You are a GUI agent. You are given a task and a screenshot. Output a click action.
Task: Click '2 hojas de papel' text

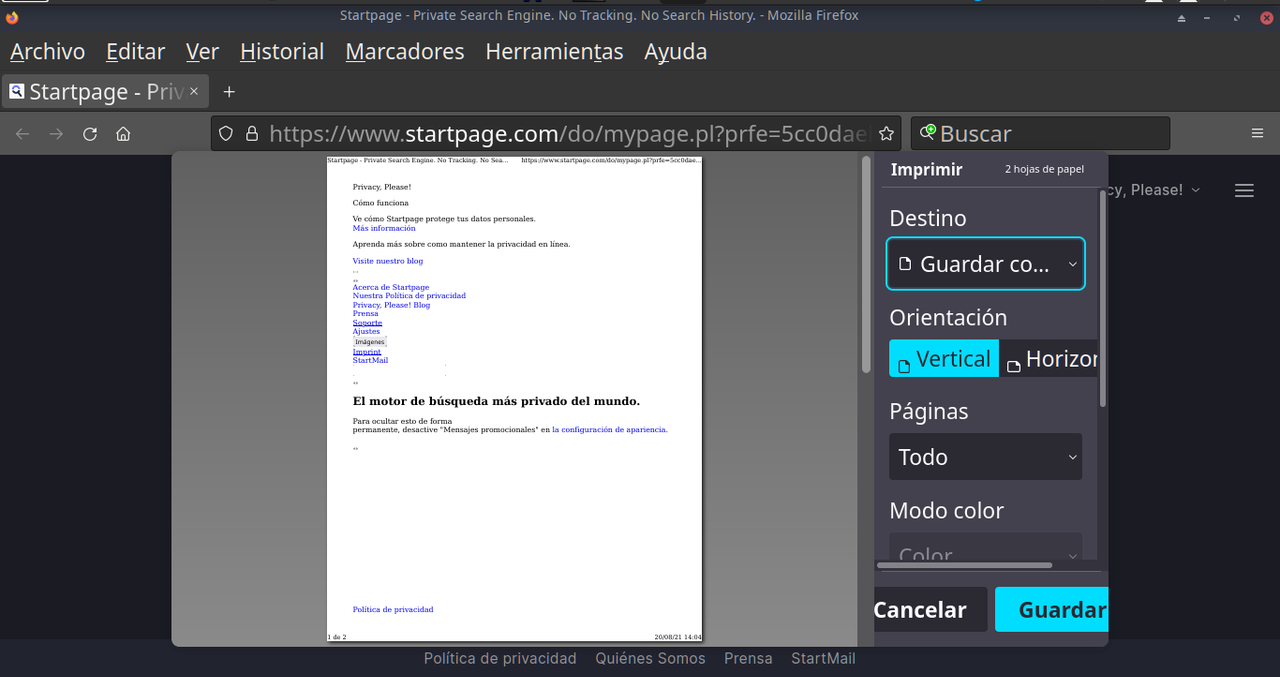(x=1044, y=169)
